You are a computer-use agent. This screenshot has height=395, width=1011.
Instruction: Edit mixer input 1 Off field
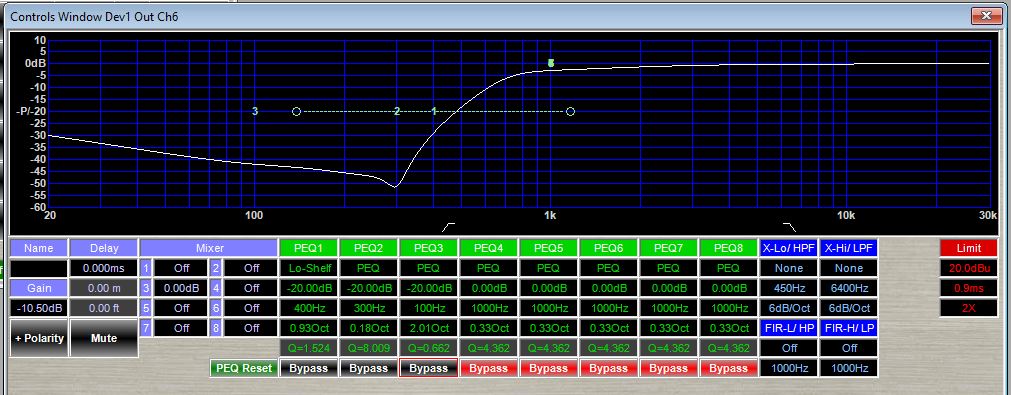[181, 268]
